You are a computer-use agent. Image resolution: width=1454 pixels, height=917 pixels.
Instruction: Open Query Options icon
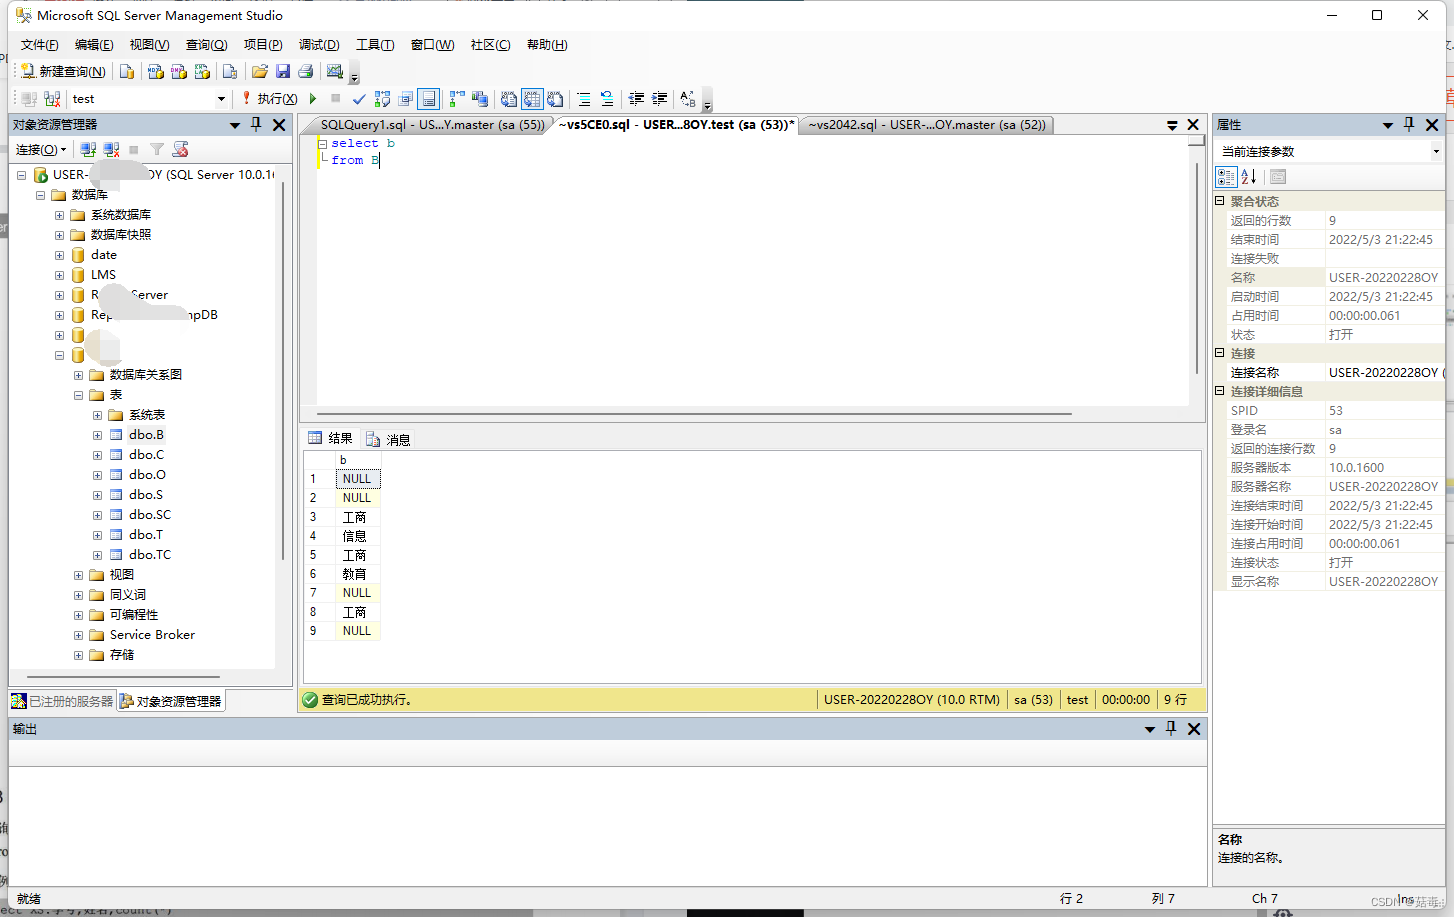click(x=406, y=99)
